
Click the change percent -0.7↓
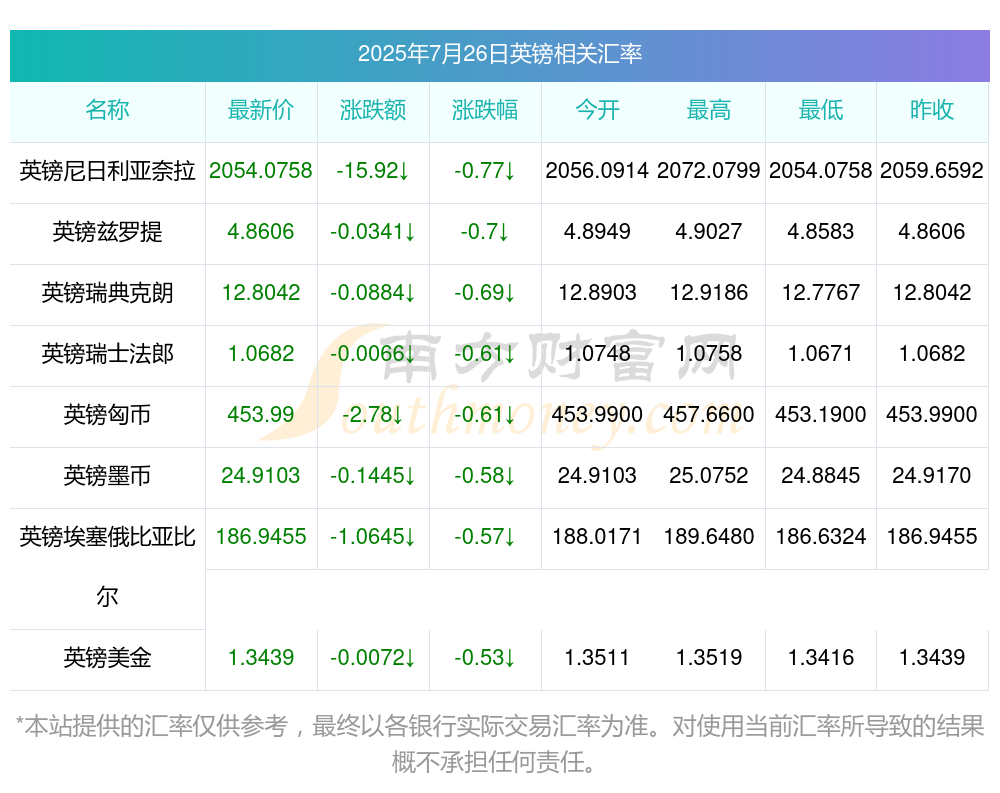[x=485, y=232]
